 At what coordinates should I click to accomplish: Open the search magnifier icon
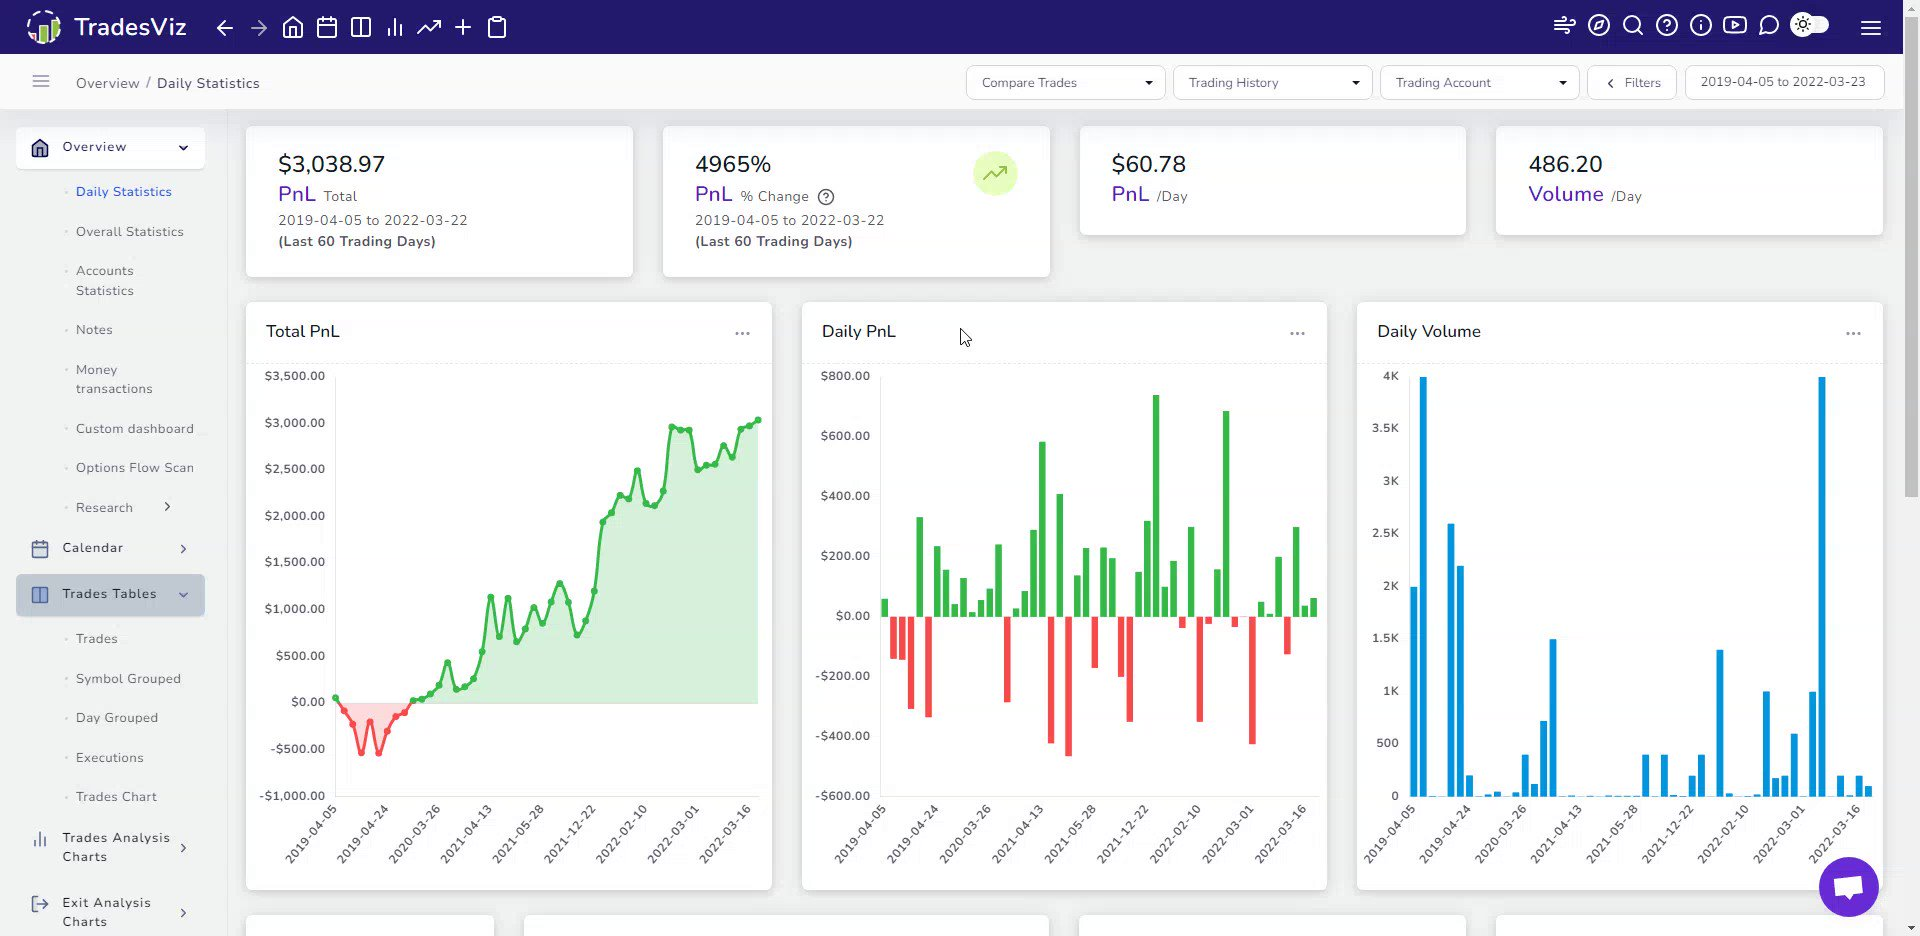(x=1633, y=26)
